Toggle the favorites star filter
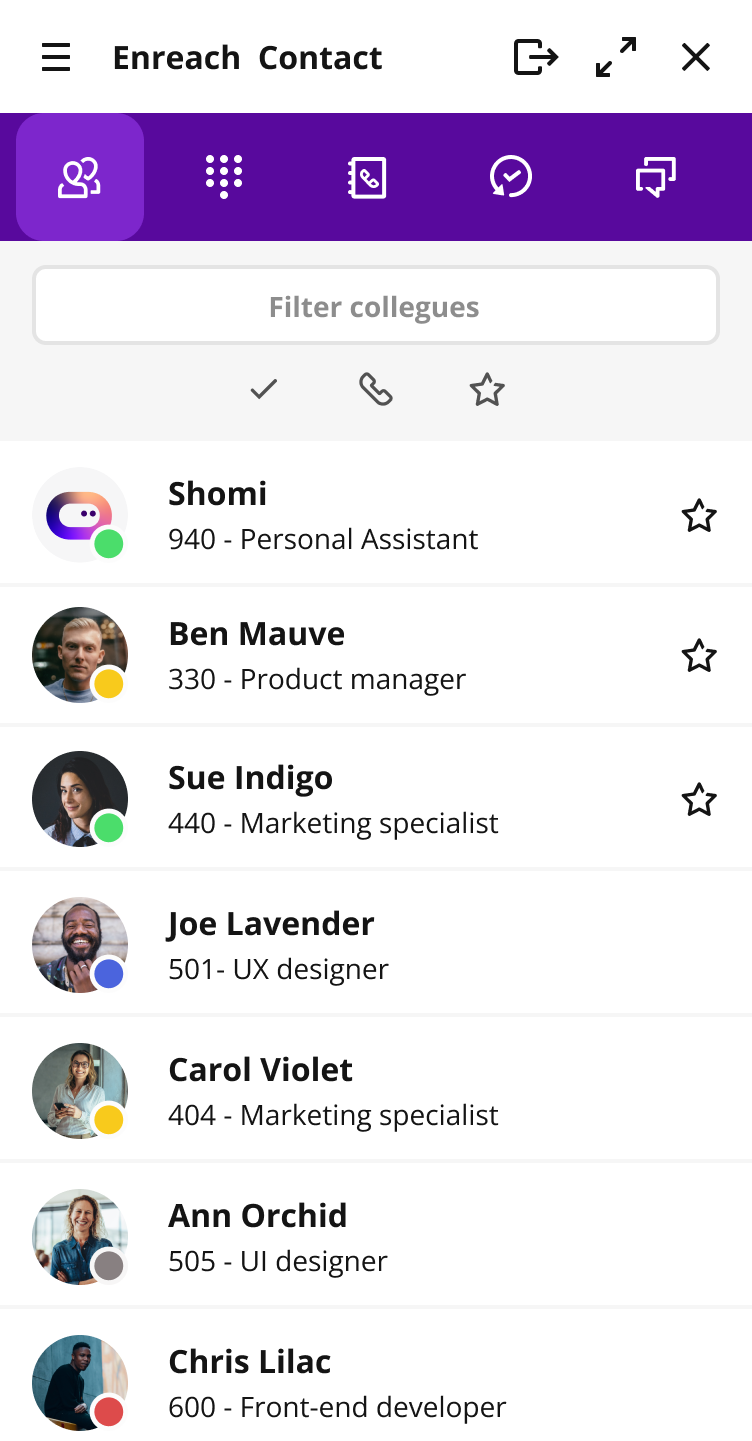 click(x=487, y=389)
